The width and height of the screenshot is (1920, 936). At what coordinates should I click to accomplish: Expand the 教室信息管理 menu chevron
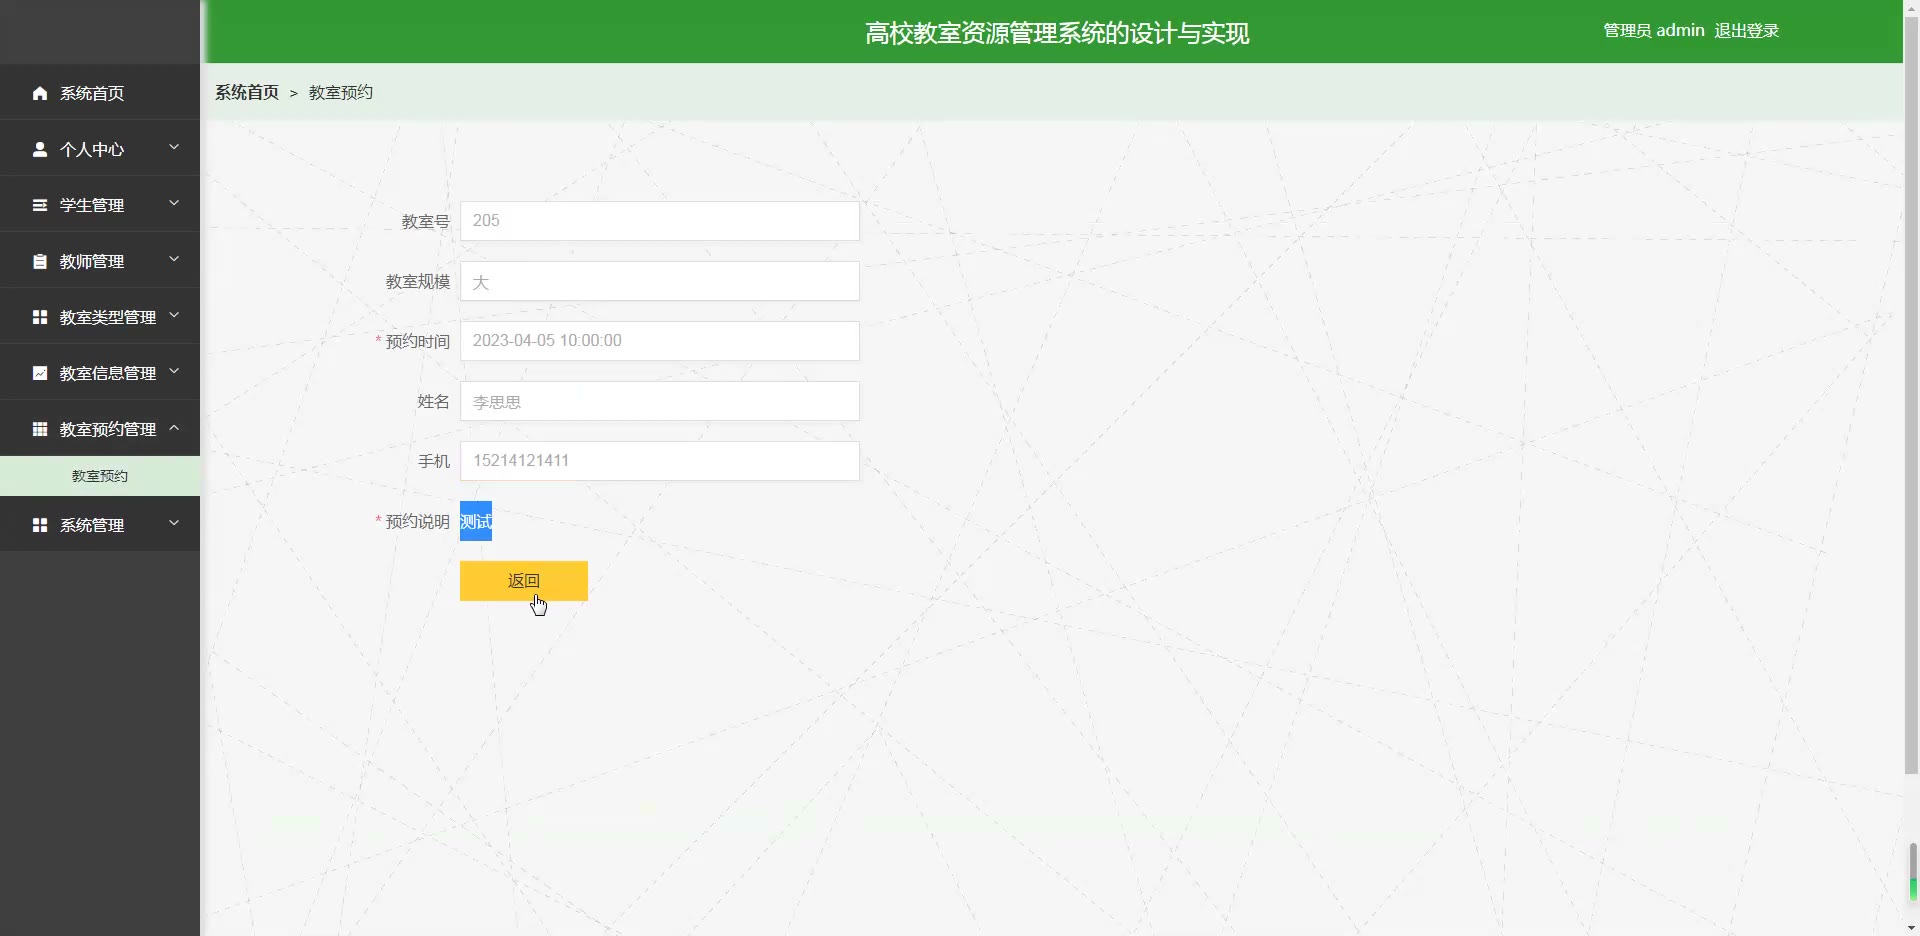click(174, 371)
